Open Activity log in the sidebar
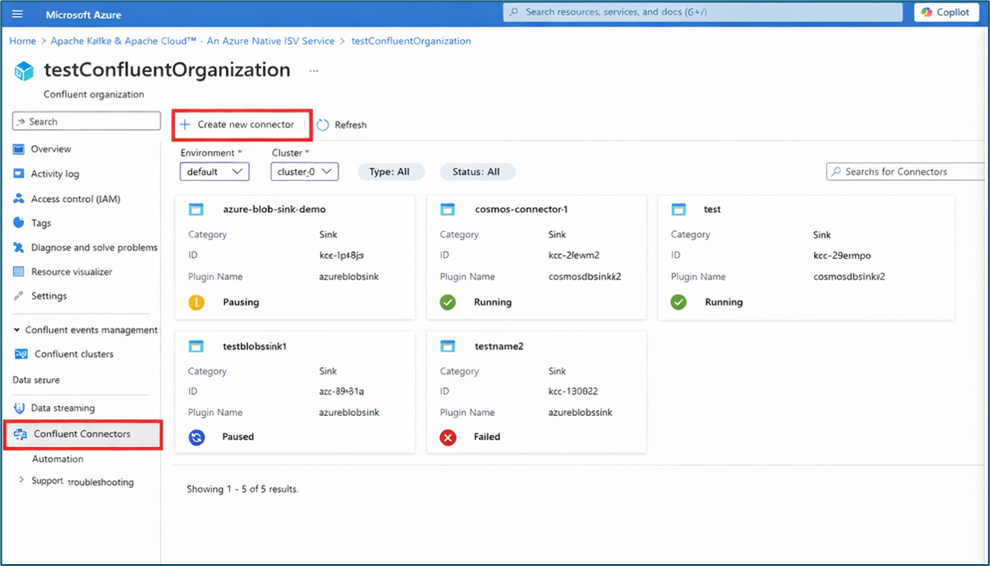Viewport: 990px width, 566px height. tap(55, 174)
